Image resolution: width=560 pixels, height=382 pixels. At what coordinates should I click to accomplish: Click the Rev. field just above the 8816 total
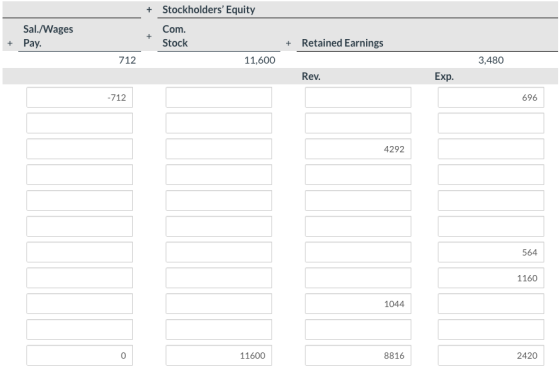358,329
